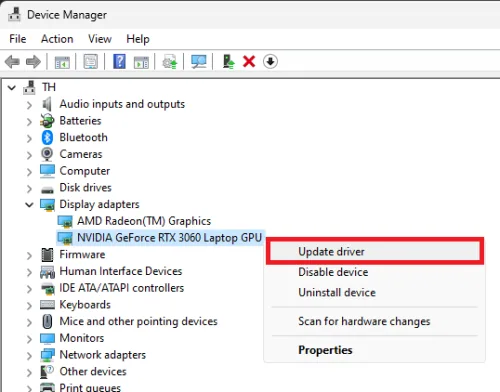The width and height of the screenshot is (500, 392).
Task: Click the Back arrow toolbar icon
Action: (x=12, y=62)
